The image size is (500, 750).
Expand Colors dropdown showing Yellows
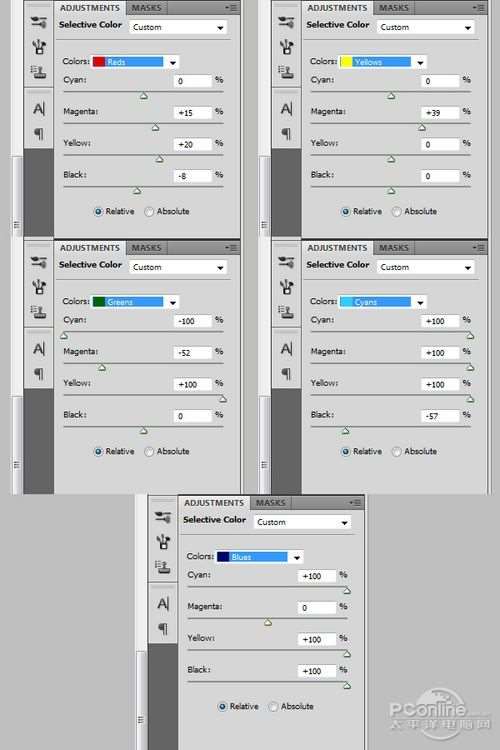click(382, 62)
